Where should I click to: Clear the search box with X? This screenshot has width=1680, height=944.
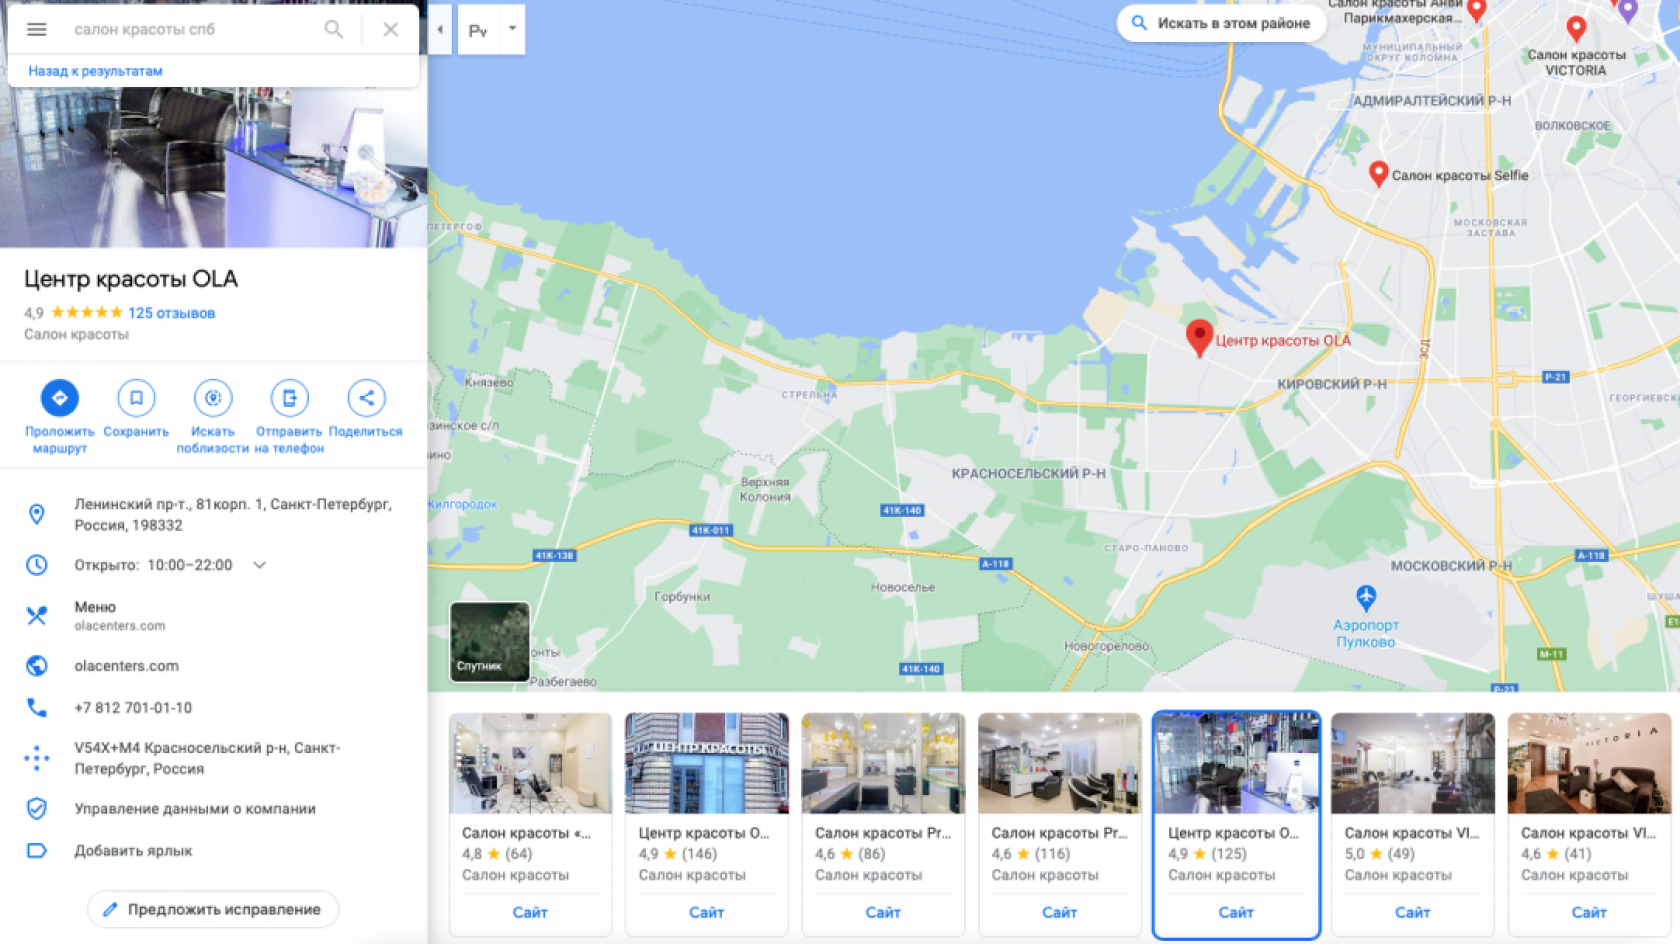coord(391,29)
